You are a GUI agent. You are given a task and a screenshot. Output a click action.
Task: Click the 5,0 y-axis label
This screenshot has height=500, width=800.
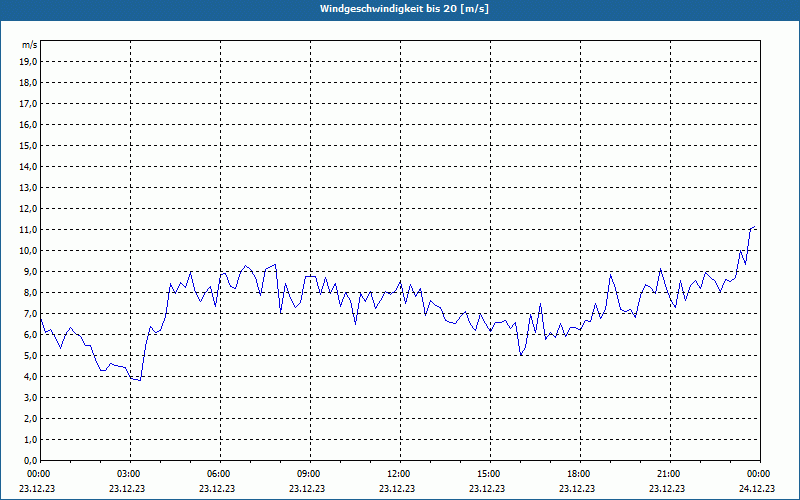[30, 356]
